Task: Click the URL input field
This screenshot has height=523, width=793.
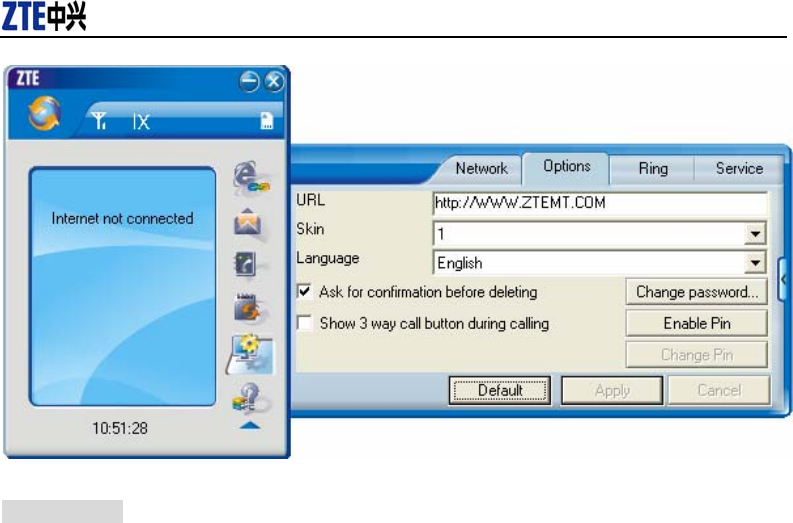Action: click(600, 203)
